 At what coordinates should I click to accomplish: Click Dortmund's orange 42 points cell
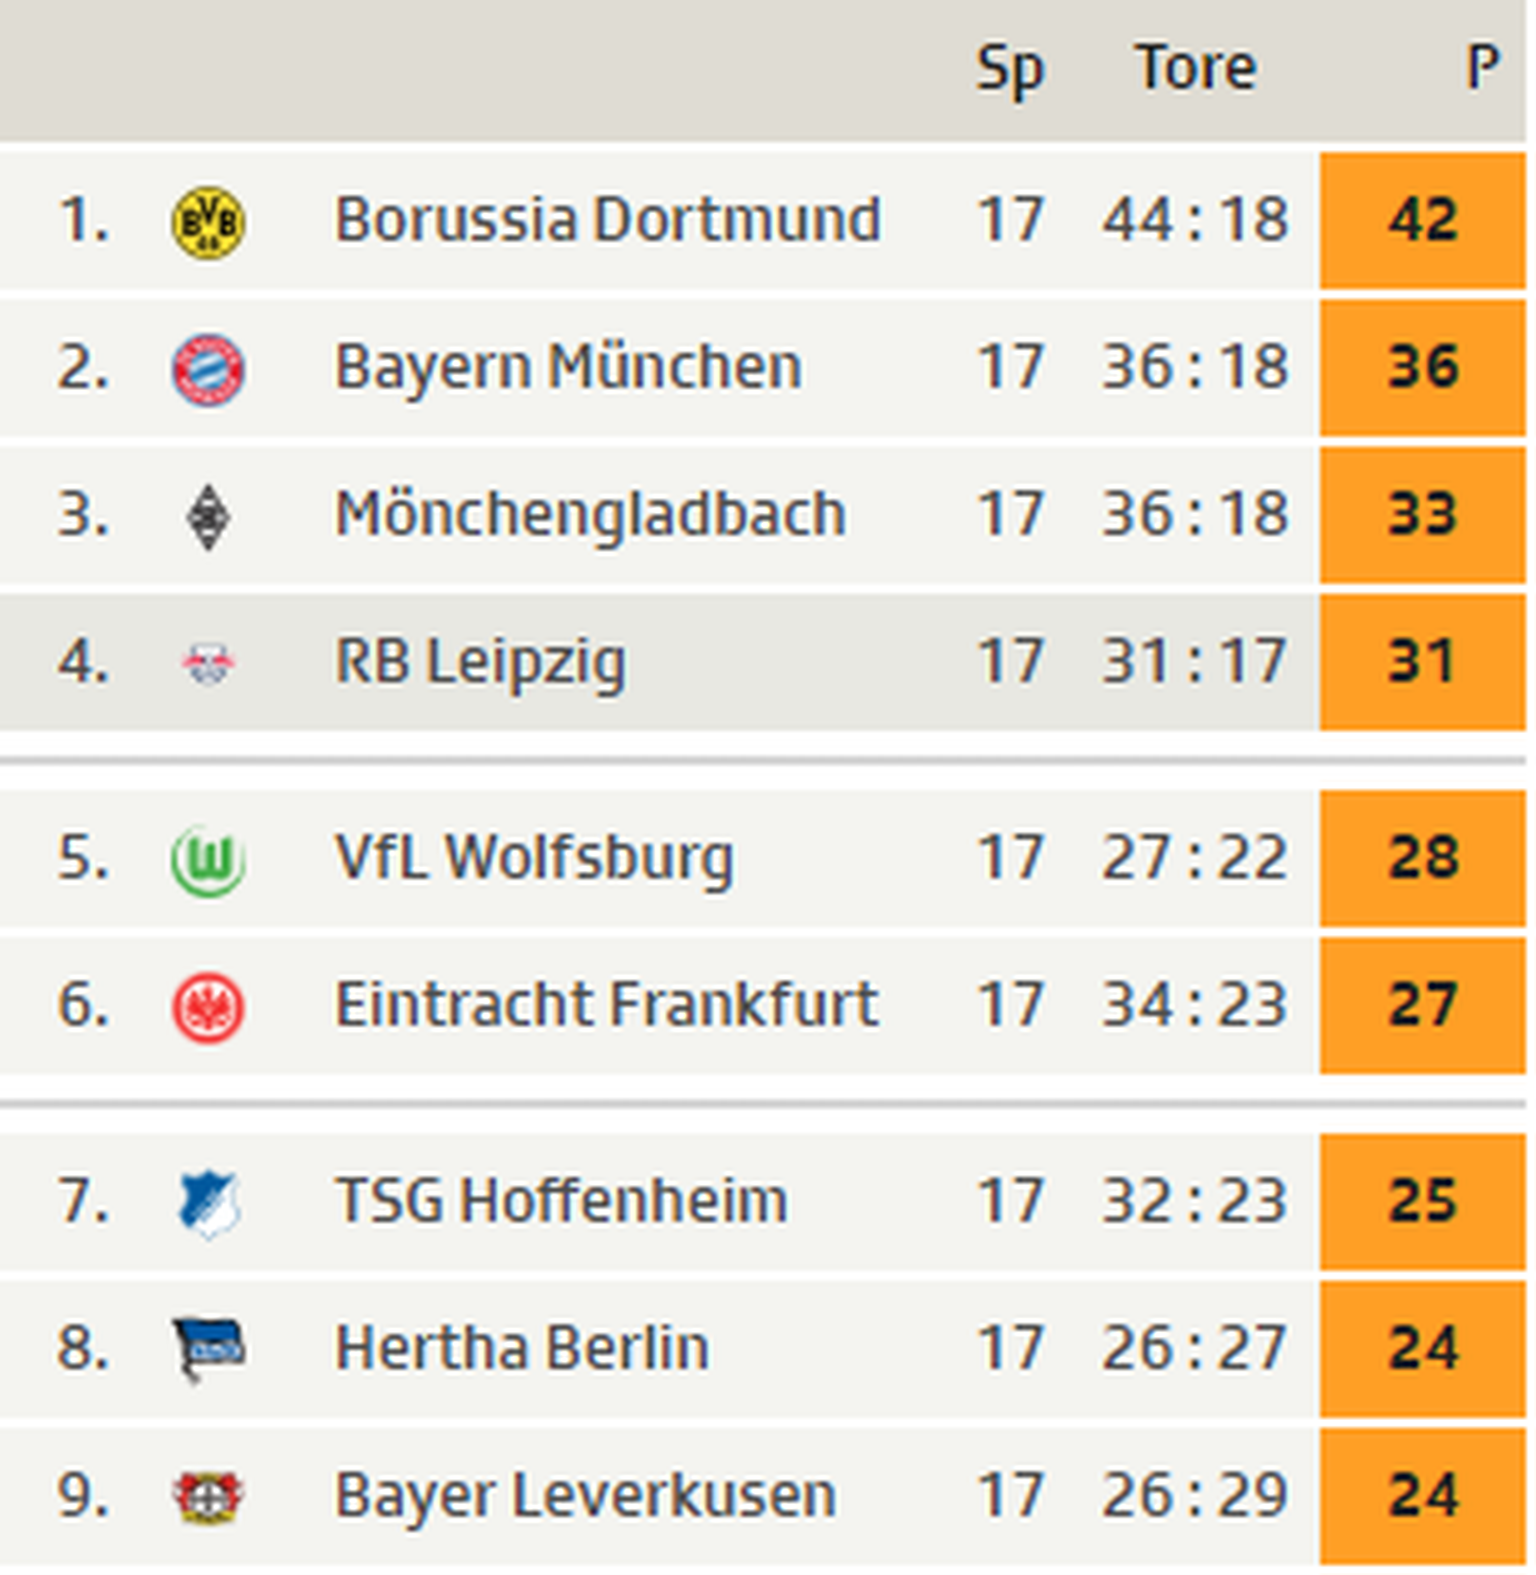click(1422, 220)
